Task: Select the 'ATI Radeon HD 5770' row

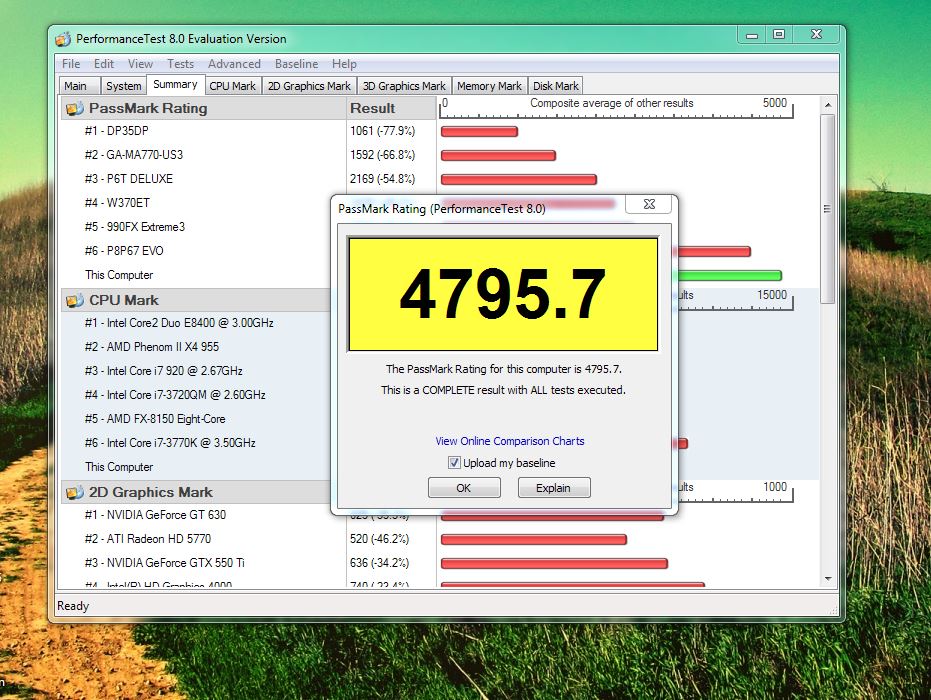Action: coord(148,539)
